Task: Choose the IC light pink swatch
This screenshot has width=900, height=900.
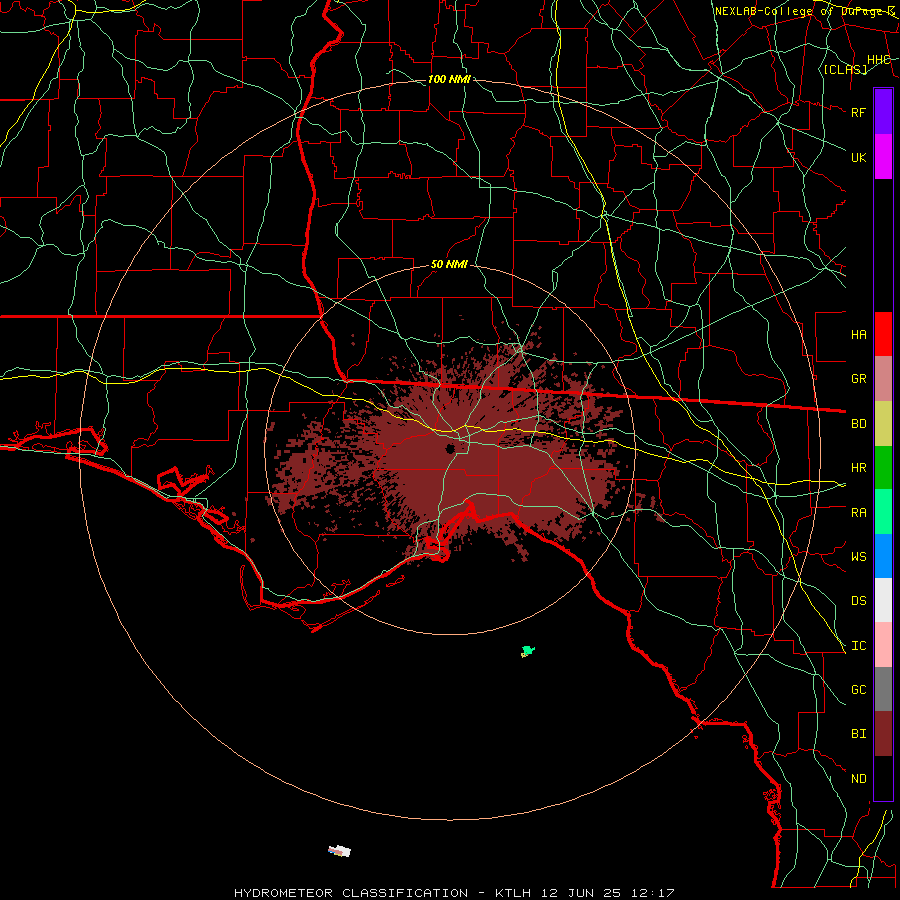Action: [x=883, y=645]
